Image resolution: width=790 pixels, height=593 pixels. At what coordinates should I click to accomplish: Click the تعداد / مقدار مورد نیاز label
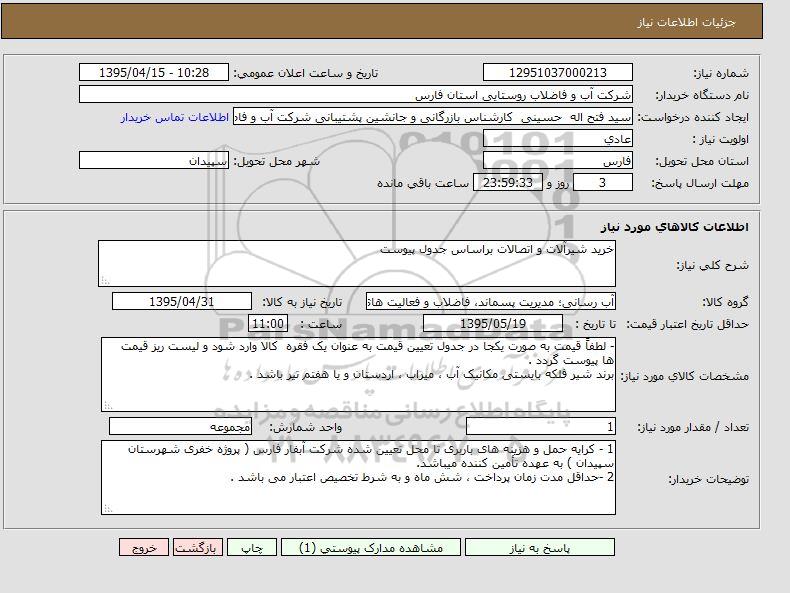pyautogui.click(x=693, y=428)
